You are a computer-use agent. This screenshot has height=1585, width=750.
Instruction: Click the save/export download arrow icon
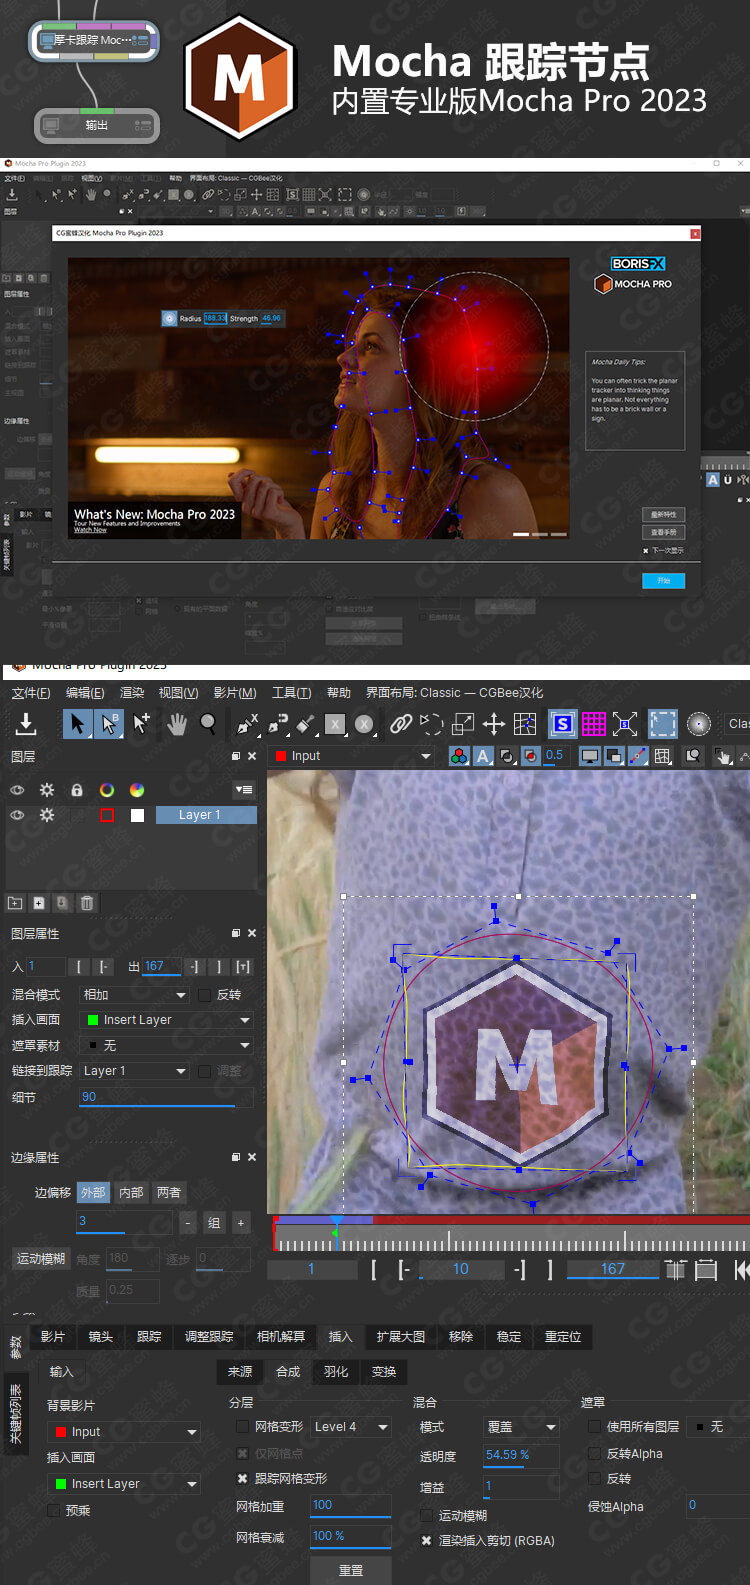click(26, 723)
